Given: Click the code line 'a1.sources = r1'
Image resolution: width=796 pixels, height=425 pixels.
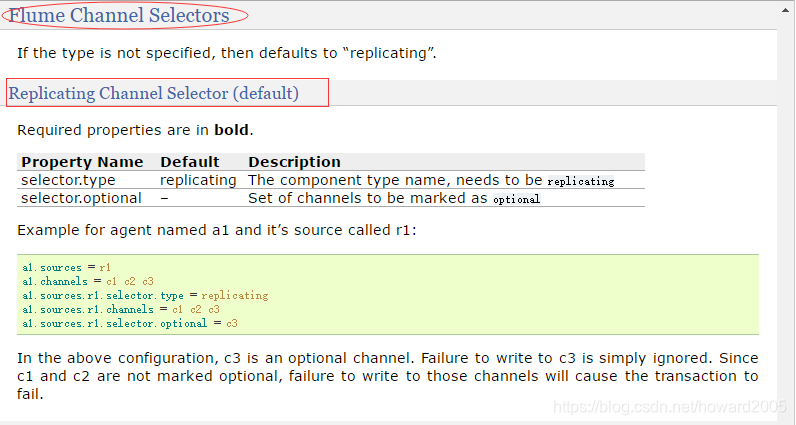Looking at the screenshot, I should tap(67, 268).
